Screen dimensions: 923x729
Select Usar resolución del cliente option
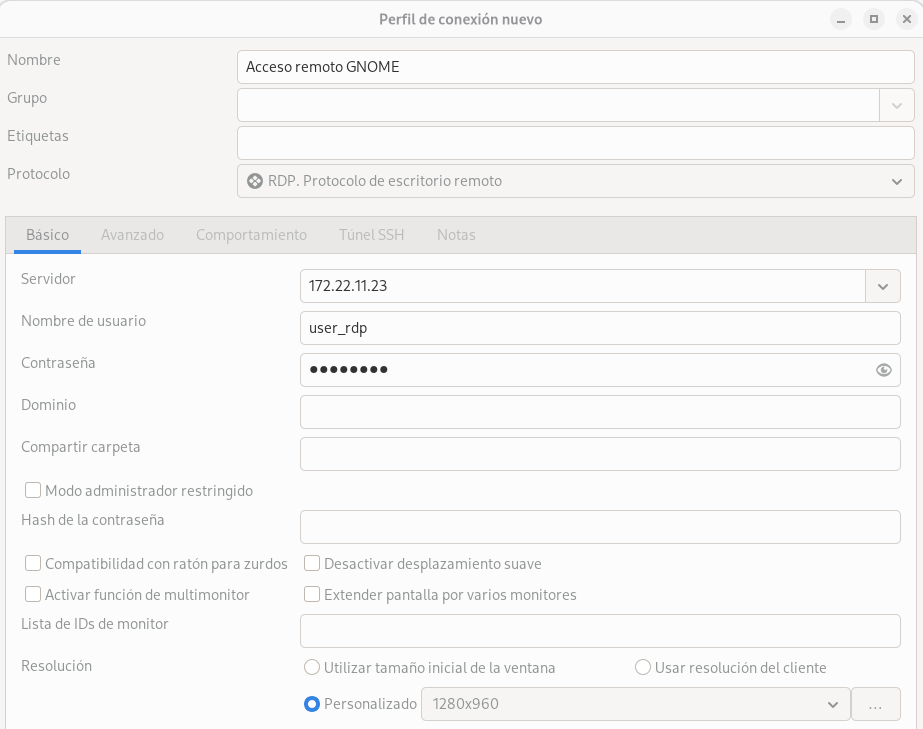(x=643, y=667)
